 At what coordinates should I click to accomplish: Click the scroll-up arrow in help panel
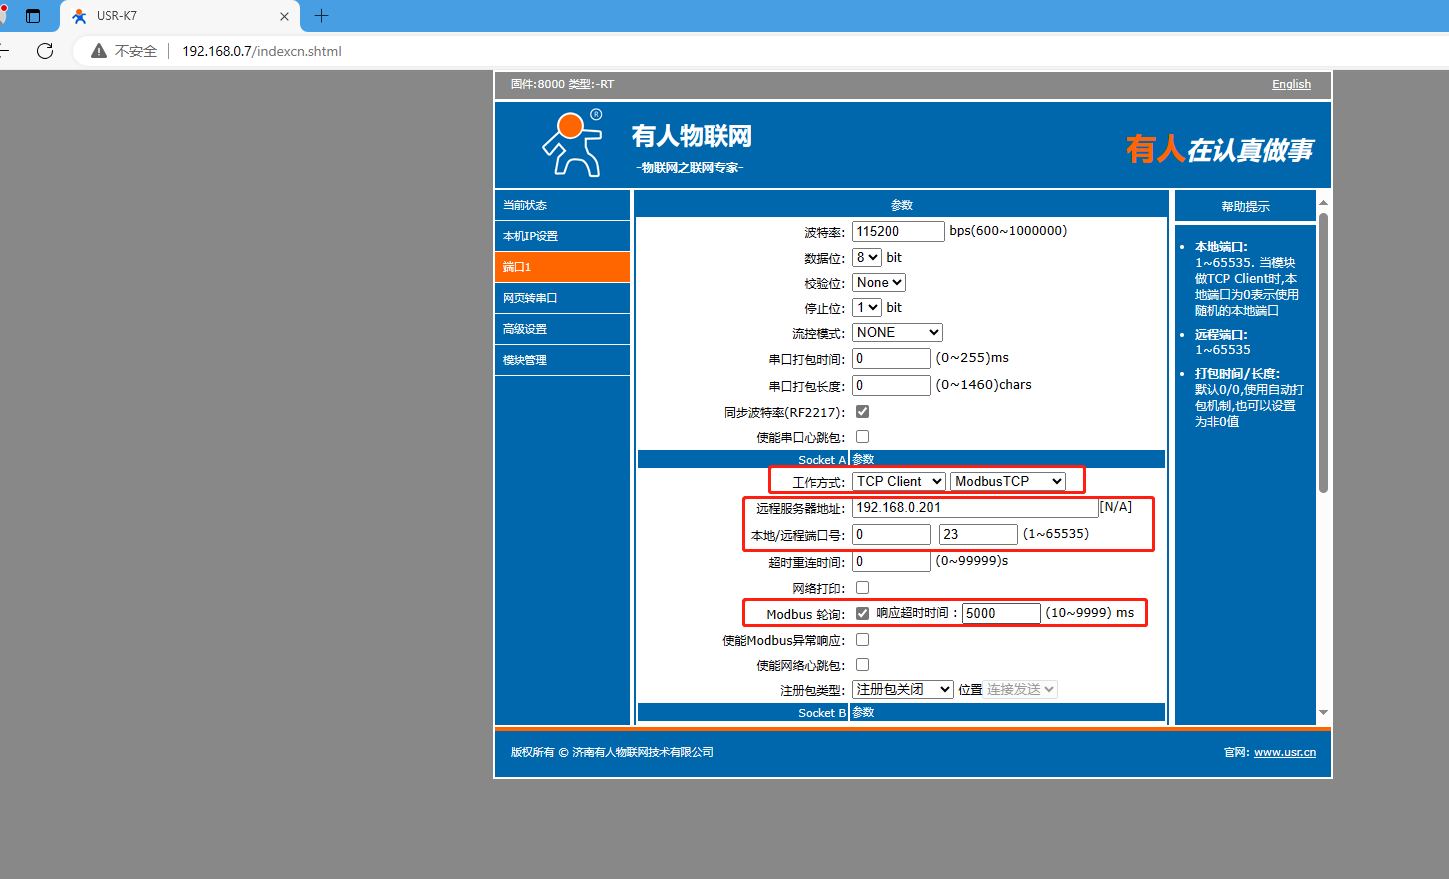[x=1323, y=203]
